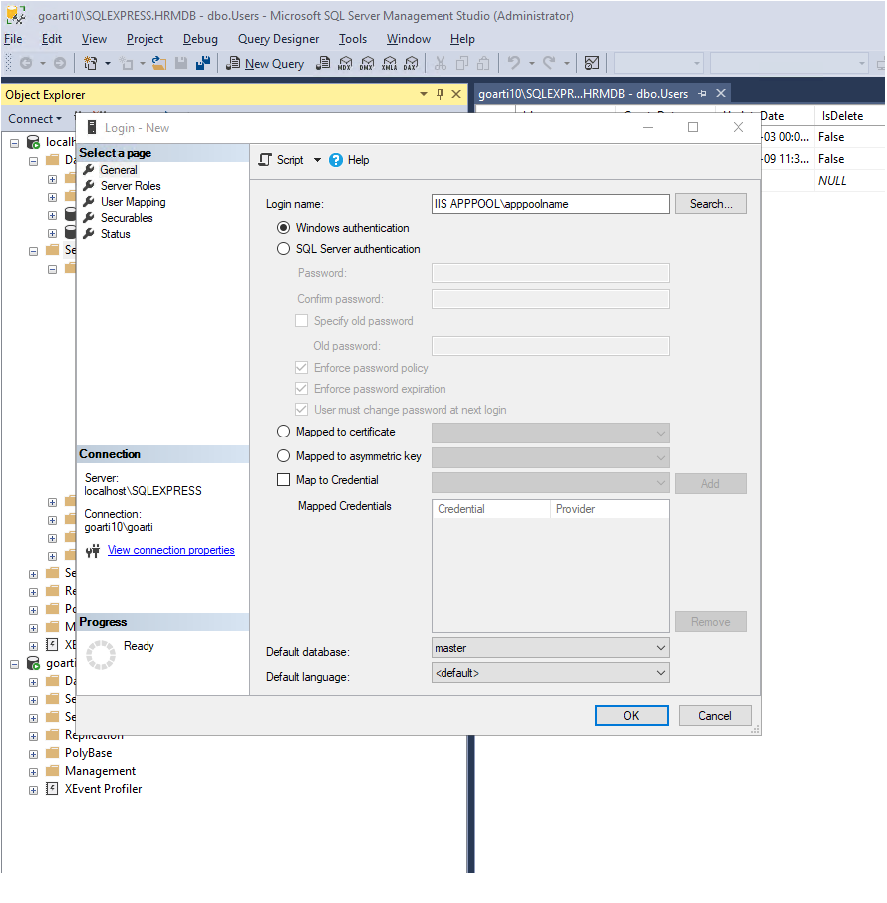Click the Open File folder icon

point(159,63)
